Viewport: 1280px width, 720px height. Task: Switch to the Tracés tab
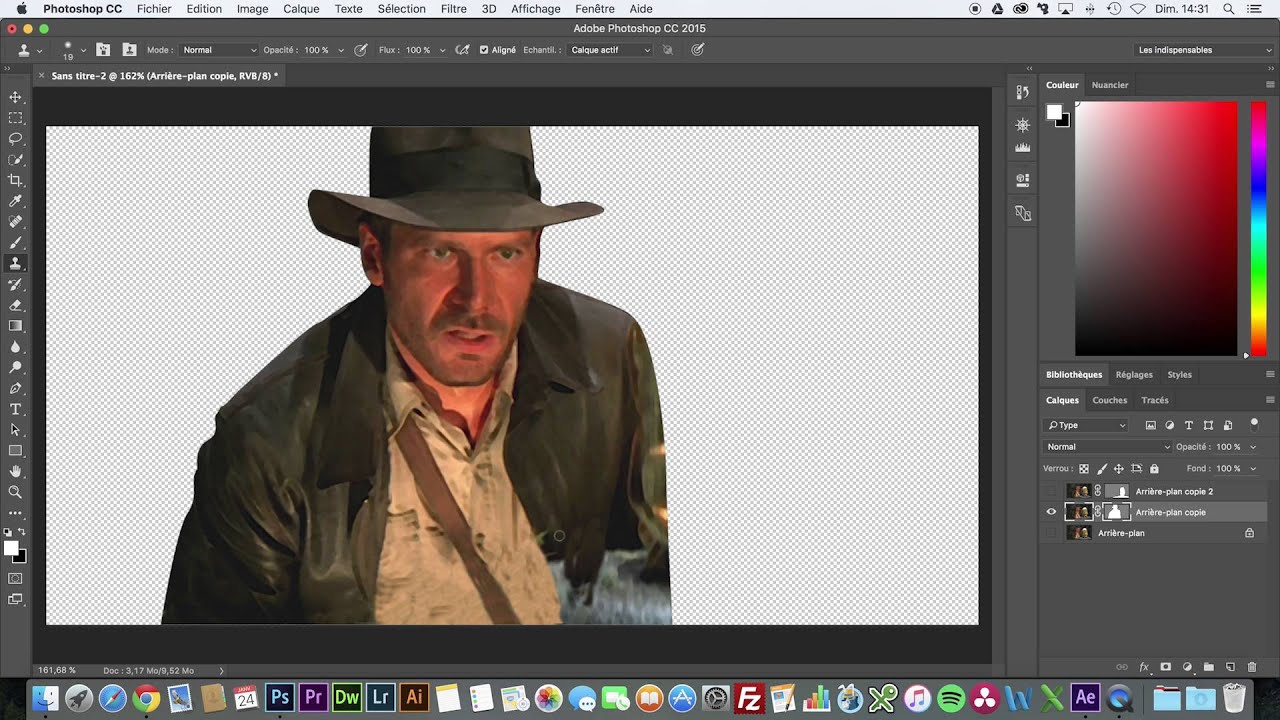[1155, 400]
